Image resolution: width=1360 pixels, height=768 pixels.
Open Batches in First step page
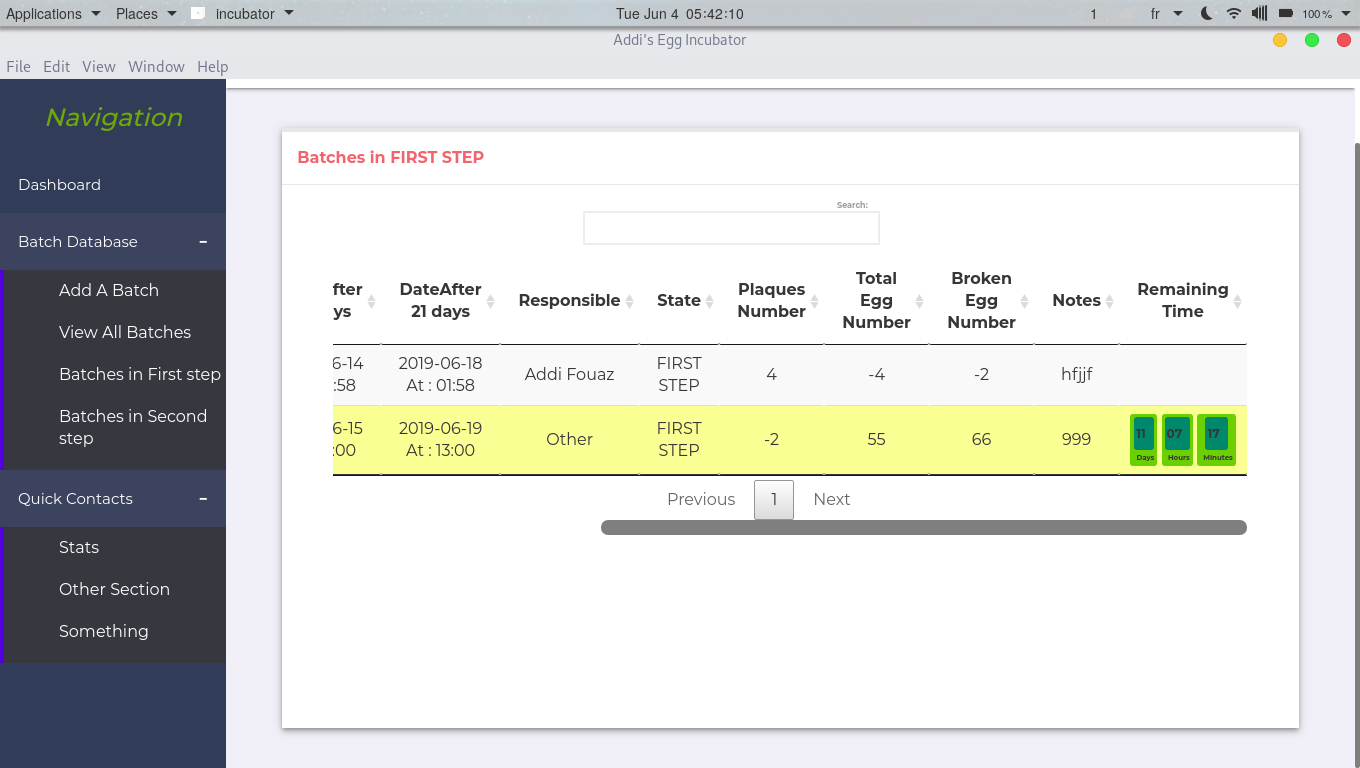[140, 374]
